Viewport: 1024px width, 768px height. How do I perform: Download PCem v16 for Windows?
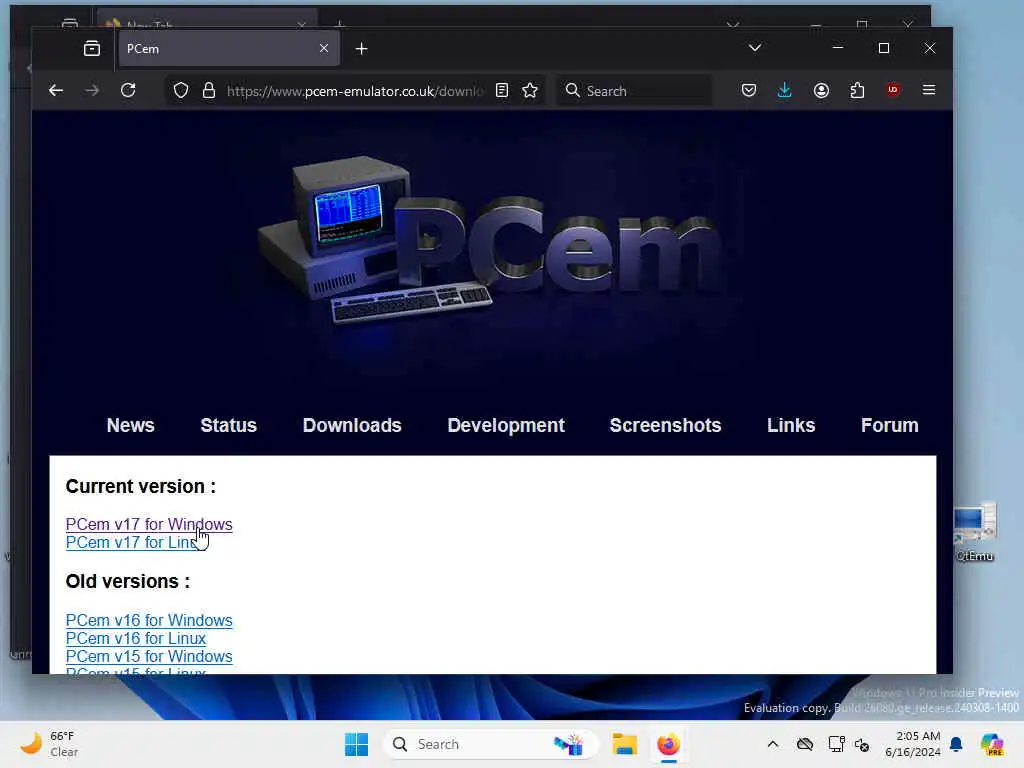coord(149,620)
